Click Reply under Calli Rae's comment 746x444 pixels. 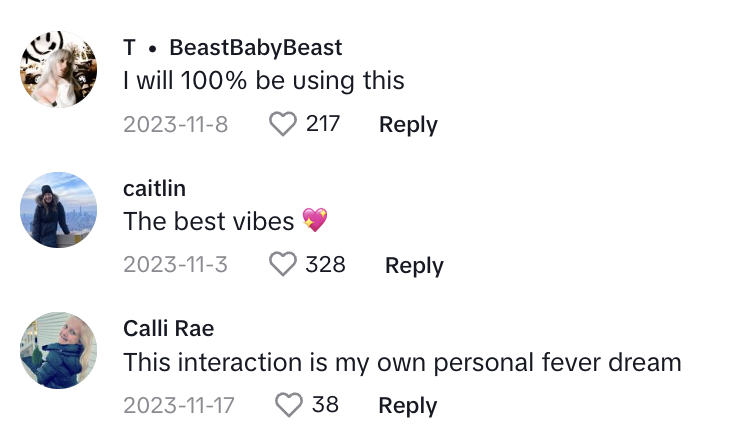pos(408,405)
